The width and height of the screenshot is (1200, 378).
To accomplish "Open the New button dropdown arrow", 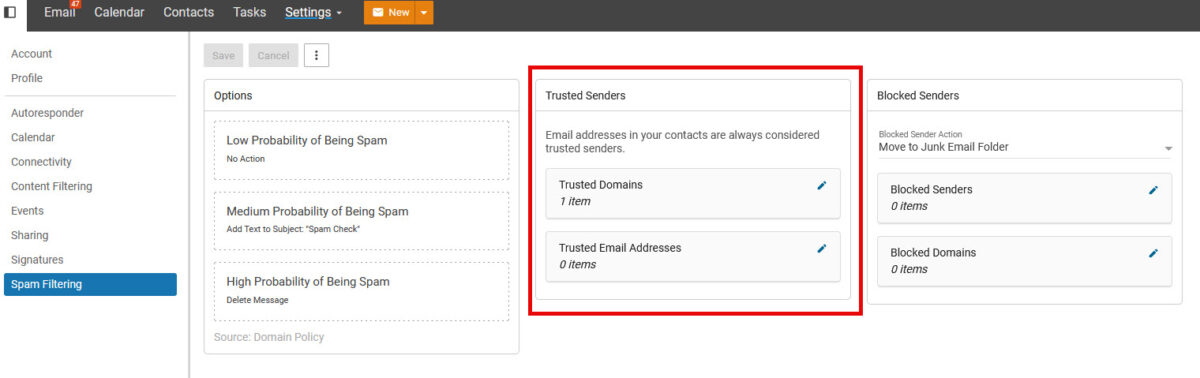I will tap(424, 12).
